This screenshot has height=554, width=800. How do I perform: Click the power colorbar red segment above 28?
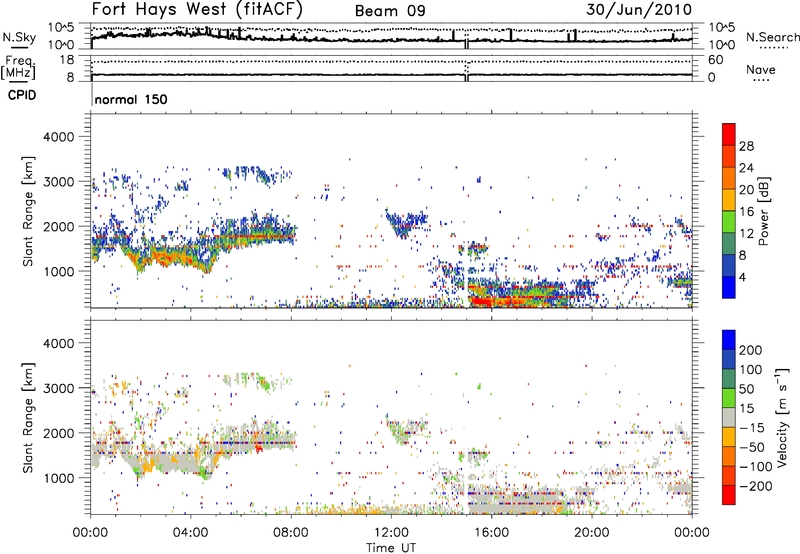(729, 134)
